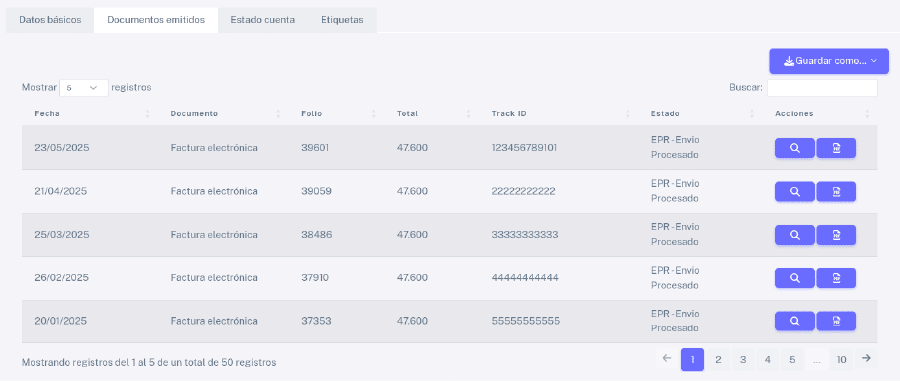Select date cell 26/02/2025

pos(61,278)
